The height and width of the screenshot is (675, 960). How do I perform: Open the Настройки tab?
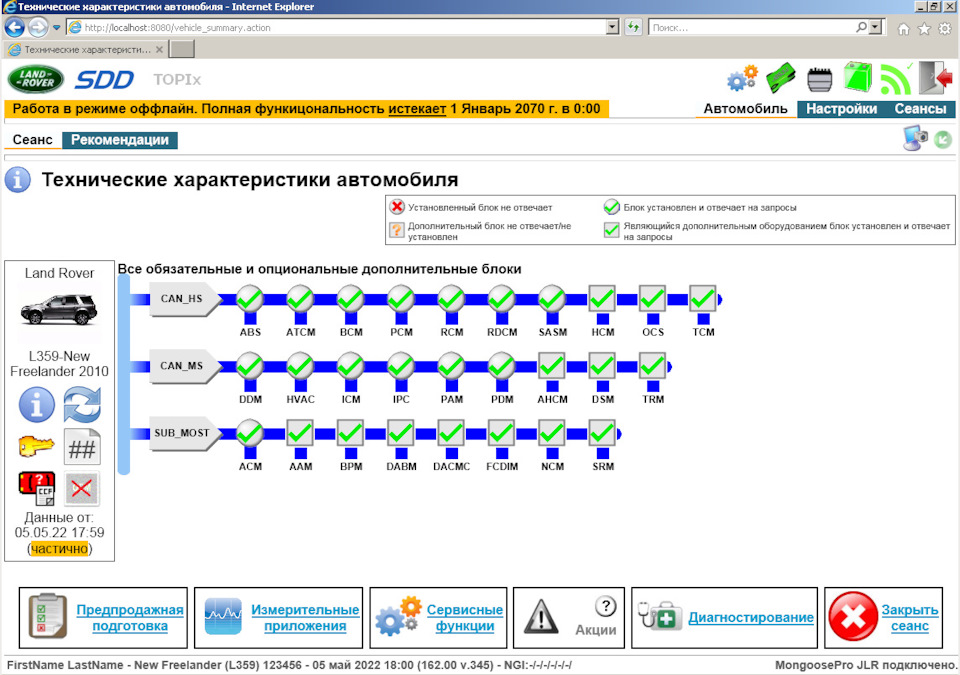[841, 109]
